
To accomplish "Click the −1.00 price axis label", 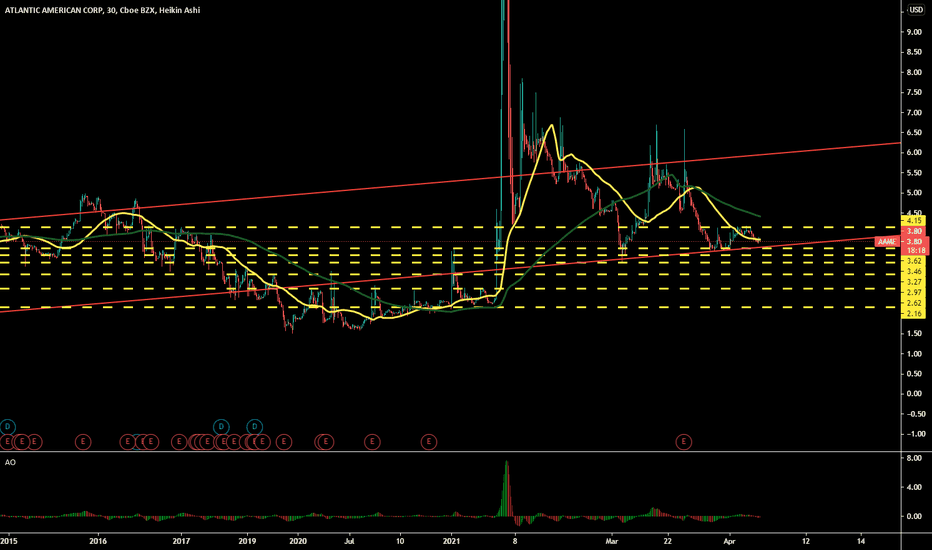I will coord(914,434).
